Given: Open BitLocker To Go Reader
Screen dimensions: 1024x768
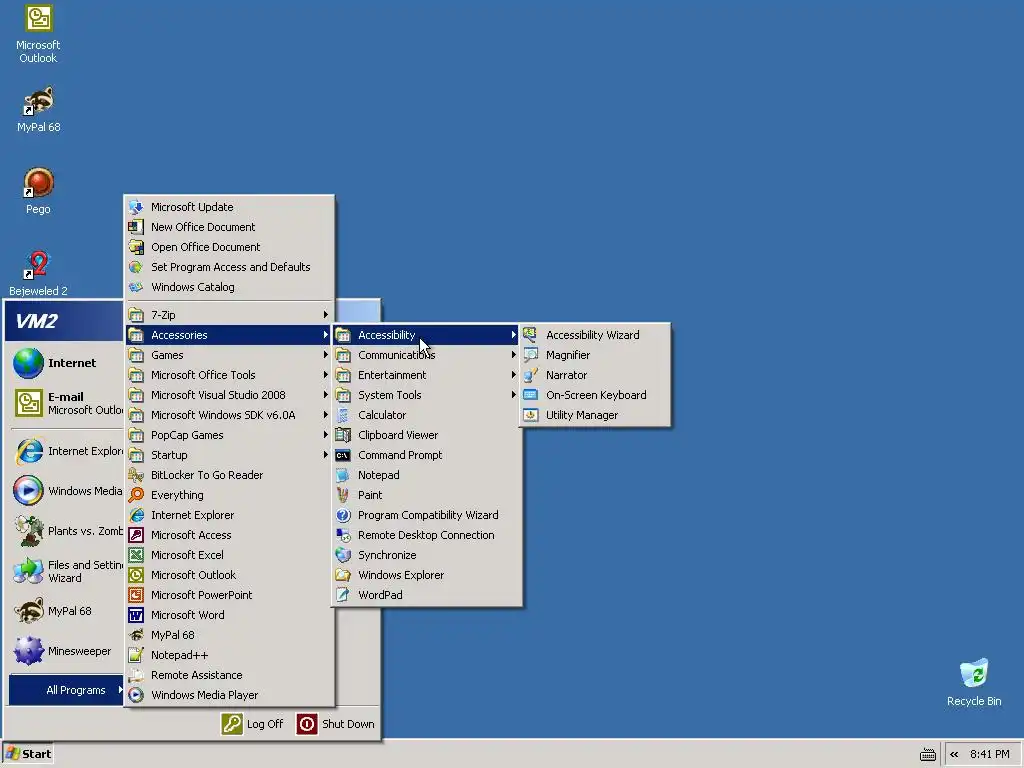Looking at the screenshot, I should pos(229,475).
